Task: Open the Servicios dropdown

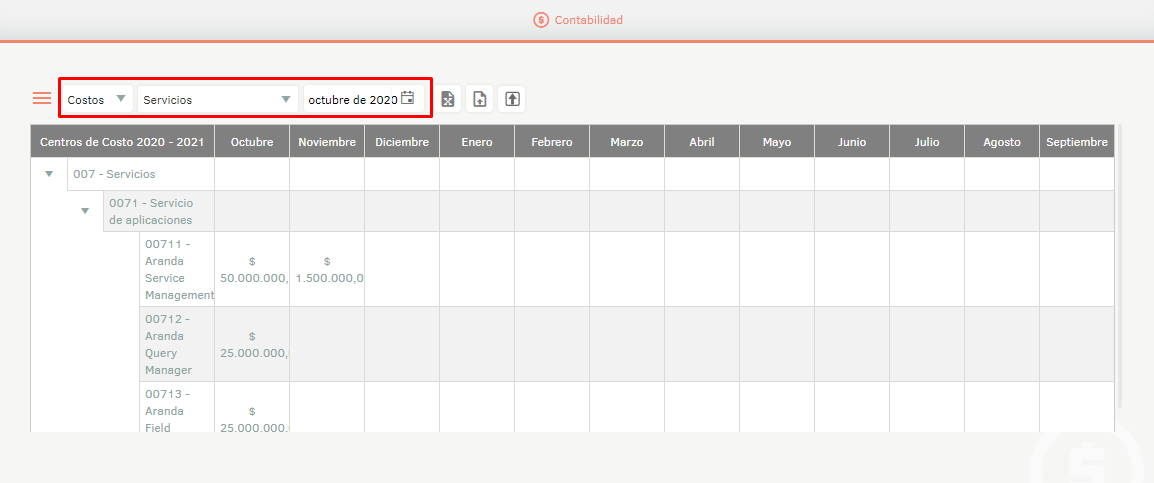Action: (x=217, y=99)
